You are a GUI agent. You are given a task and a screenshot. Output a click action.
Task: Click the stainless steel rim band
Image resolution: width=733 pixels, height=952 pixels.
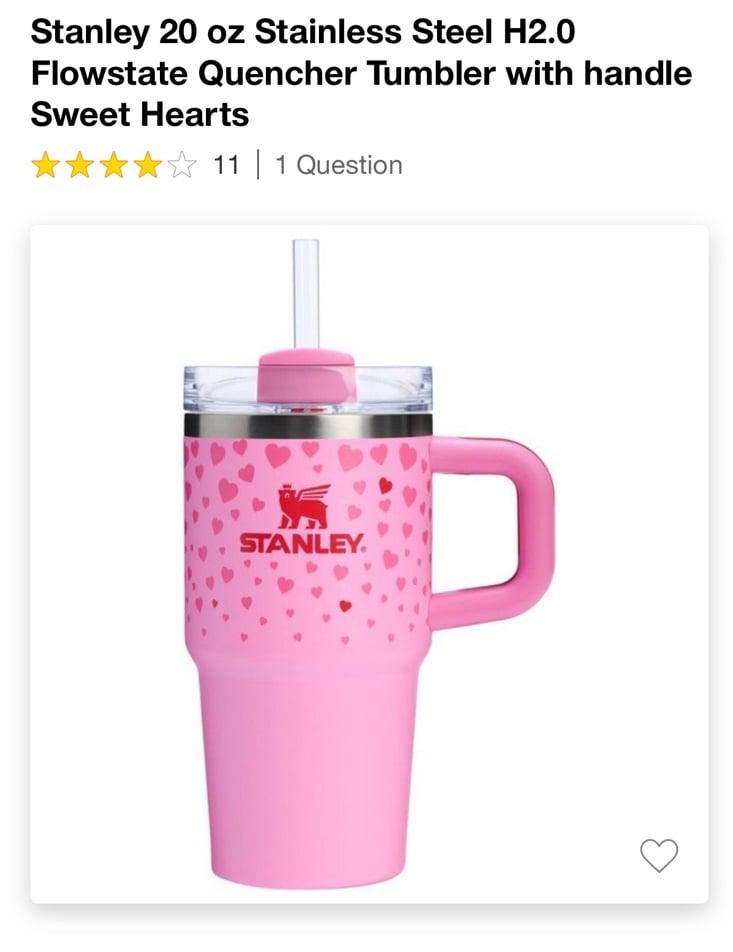tap(308, 426)
